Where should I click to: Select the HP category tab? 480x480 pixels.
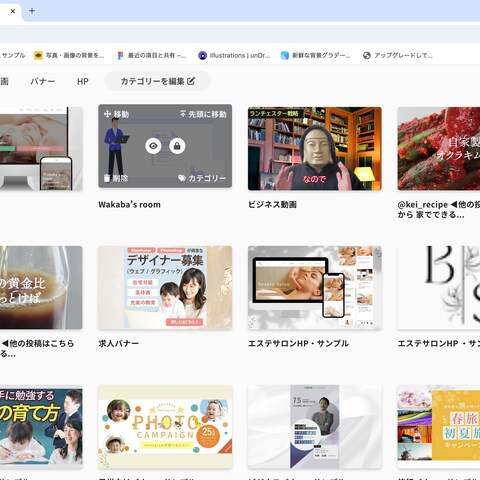coord(83,81)
